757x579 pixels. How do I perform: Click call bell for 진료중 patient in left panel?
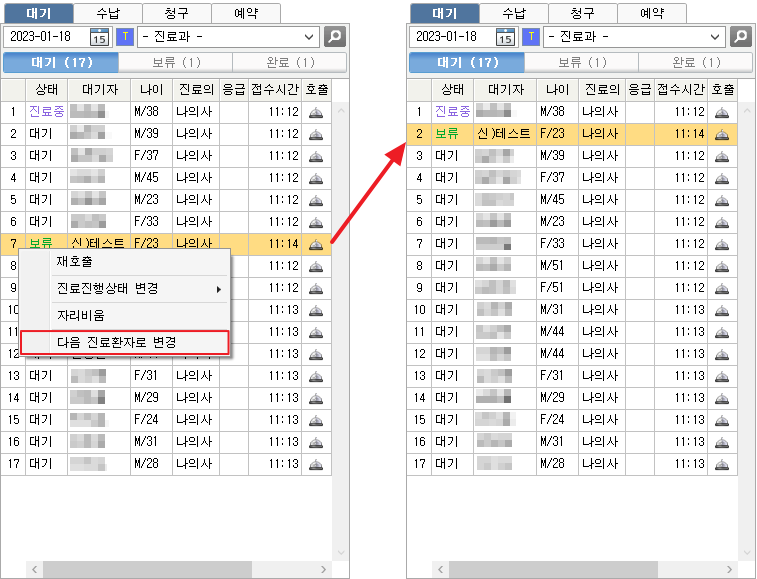click(x=316, y=112)
